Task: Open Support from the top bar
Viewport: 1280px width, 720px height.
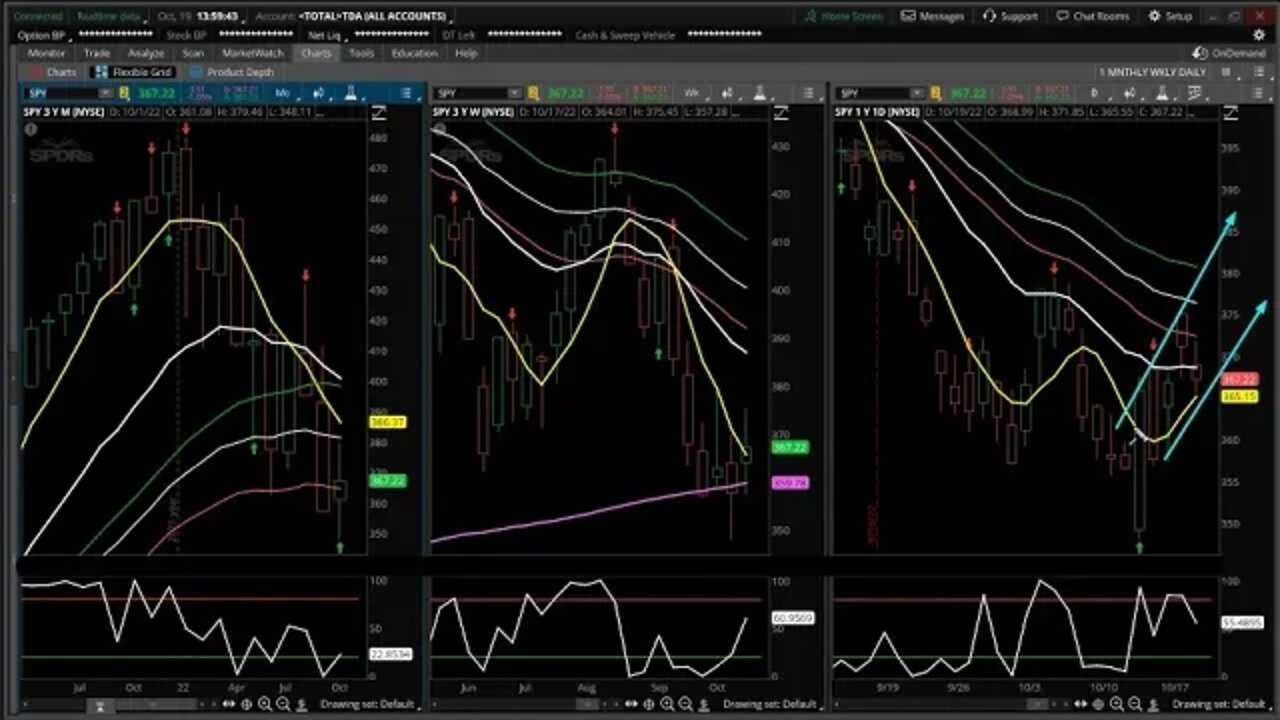Action: tap(1010, 16)
